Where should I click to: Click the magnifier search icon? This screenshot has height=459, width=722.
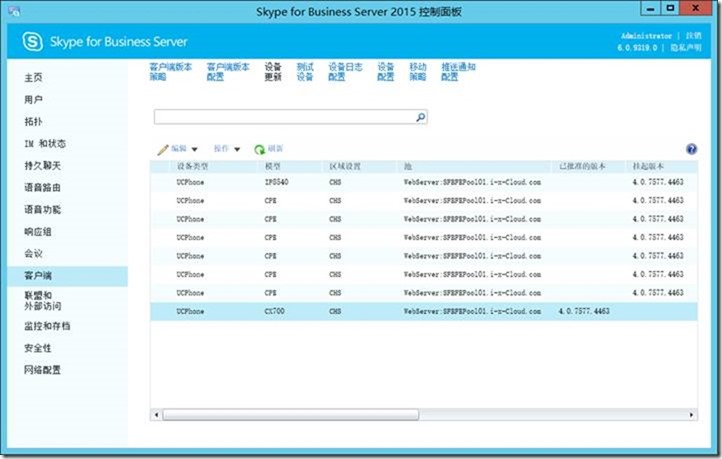tap(420, 117)
